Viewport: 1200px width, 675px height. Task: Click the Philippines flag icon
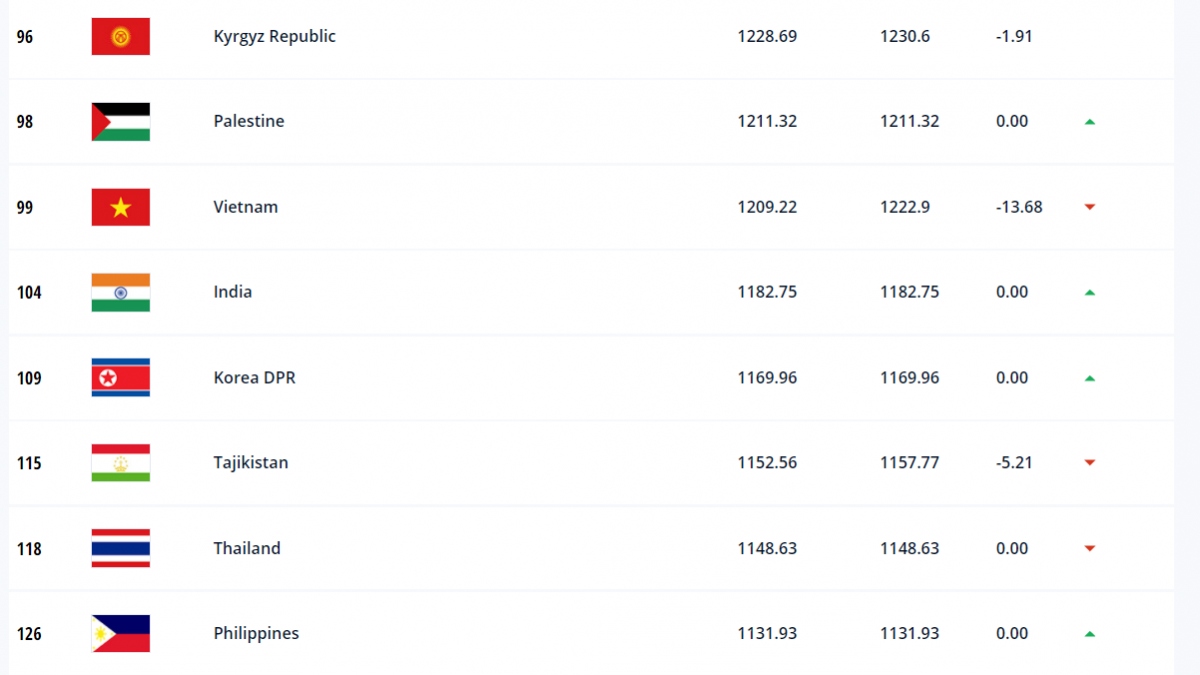point(120,634)
